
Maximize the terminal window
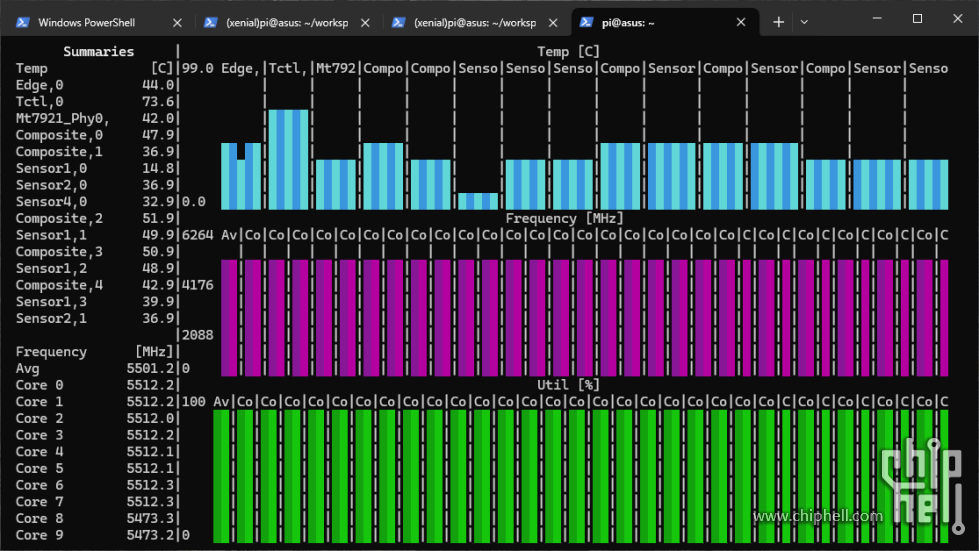coord(917,19)
